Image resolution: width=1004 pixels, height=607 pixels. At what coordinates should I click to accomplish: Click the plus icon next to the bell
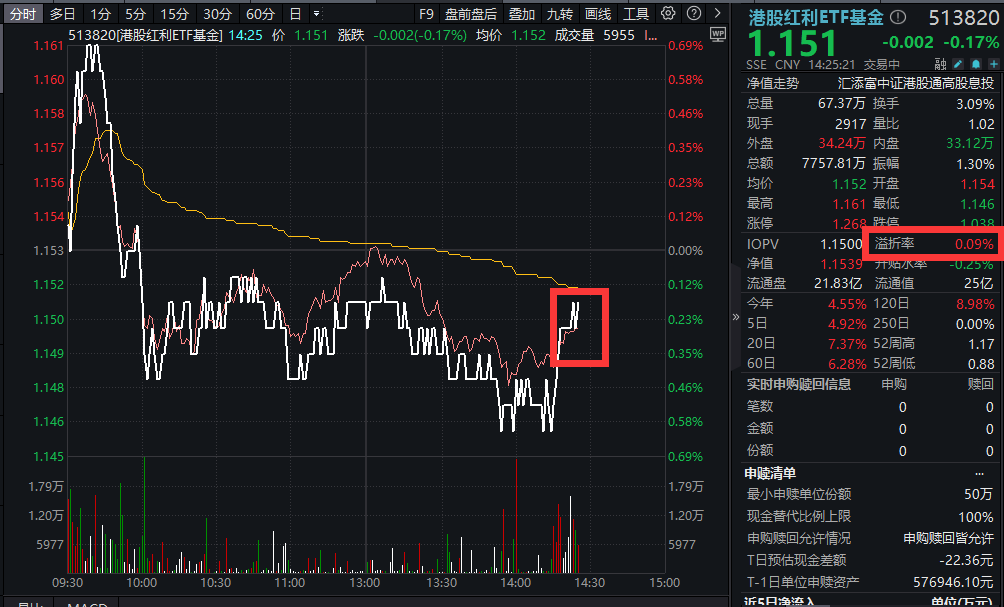pyautogui.click(x=993, y=63)
